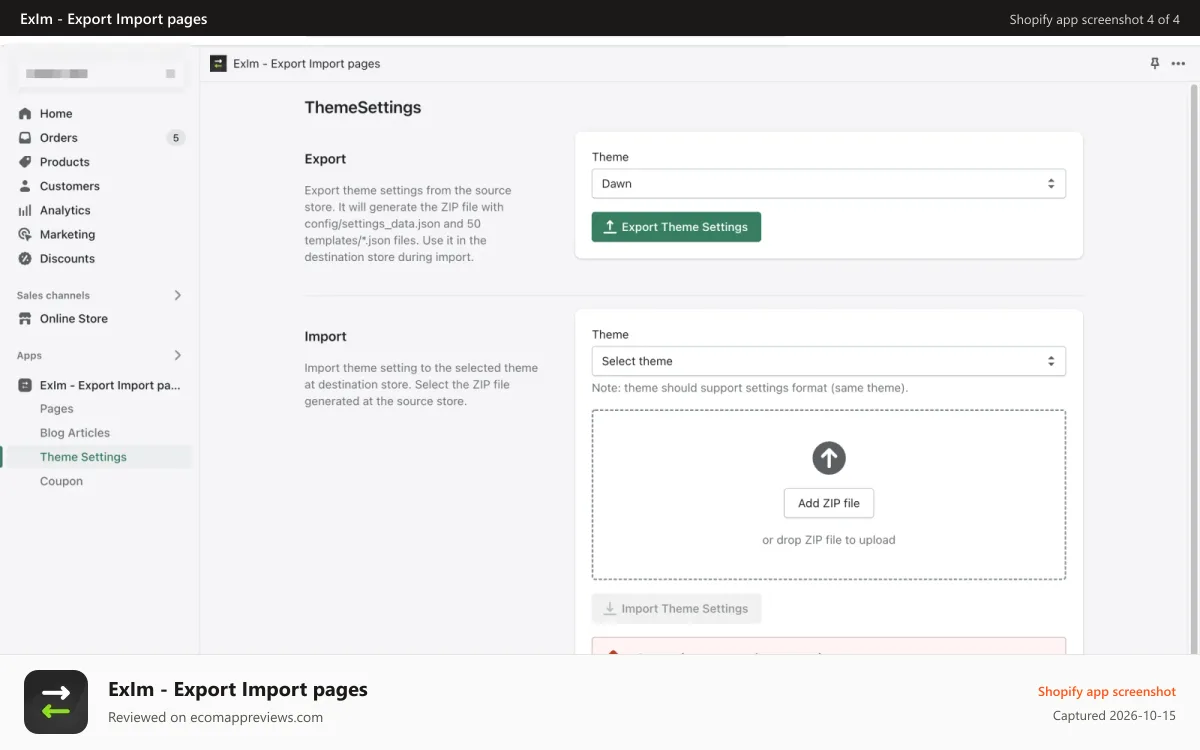
Task: Pin the app using pin icon
Action: click(x=1155, y=63)
